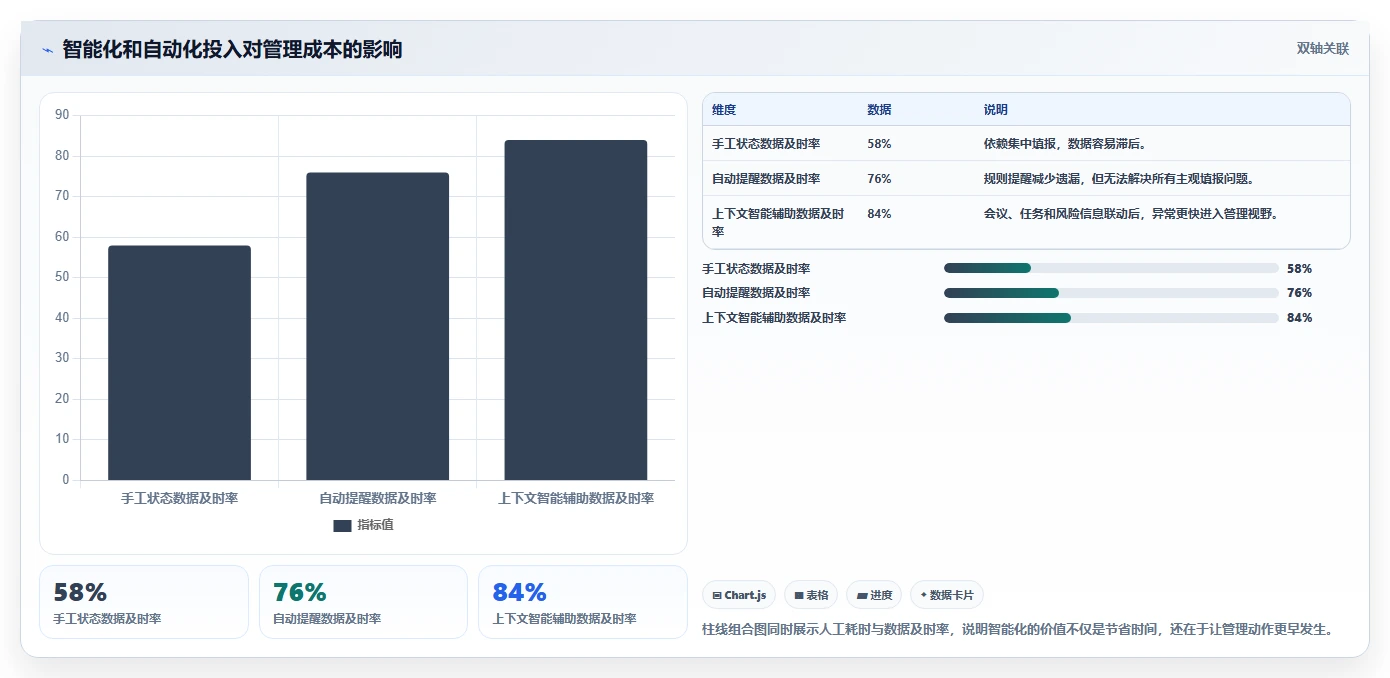Click the 84% value in table
This screenshot has width=1390, height=678.
click(879, 214)
